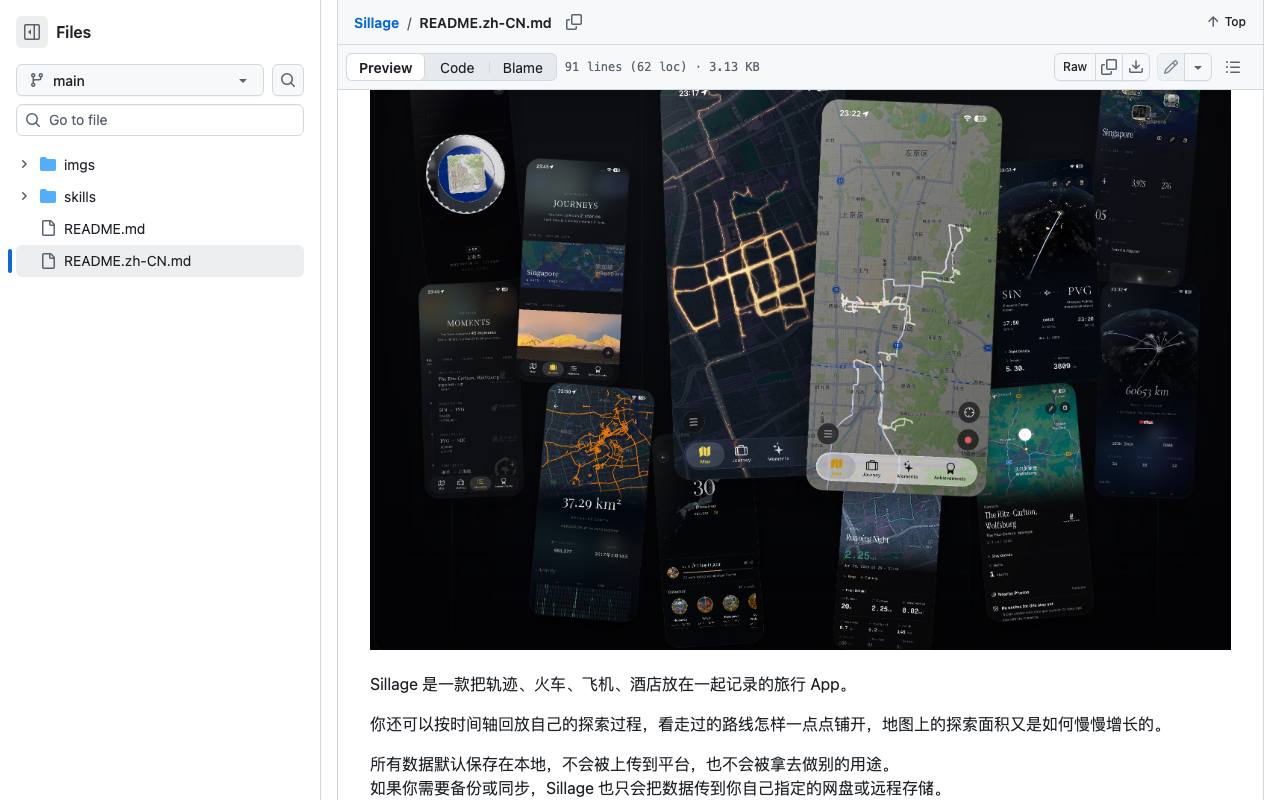Click the '91 lines (62 loc) · 3.13 KB' text

pos(662,67)
